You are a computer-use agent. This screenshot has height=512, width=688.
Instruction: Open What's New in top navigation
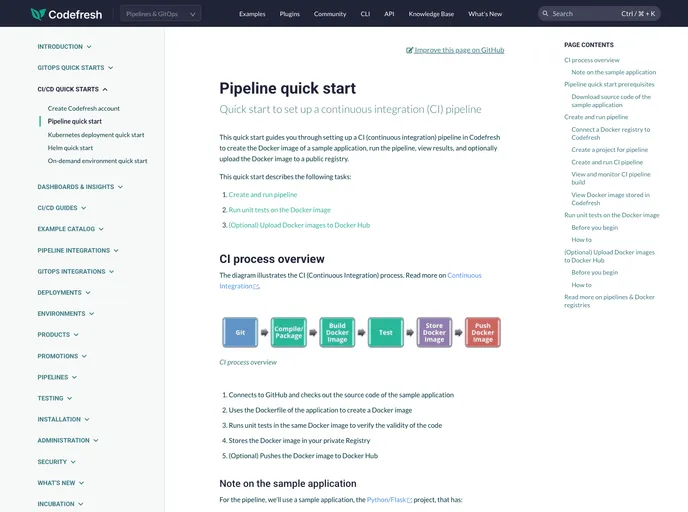[x=485, y=14]
